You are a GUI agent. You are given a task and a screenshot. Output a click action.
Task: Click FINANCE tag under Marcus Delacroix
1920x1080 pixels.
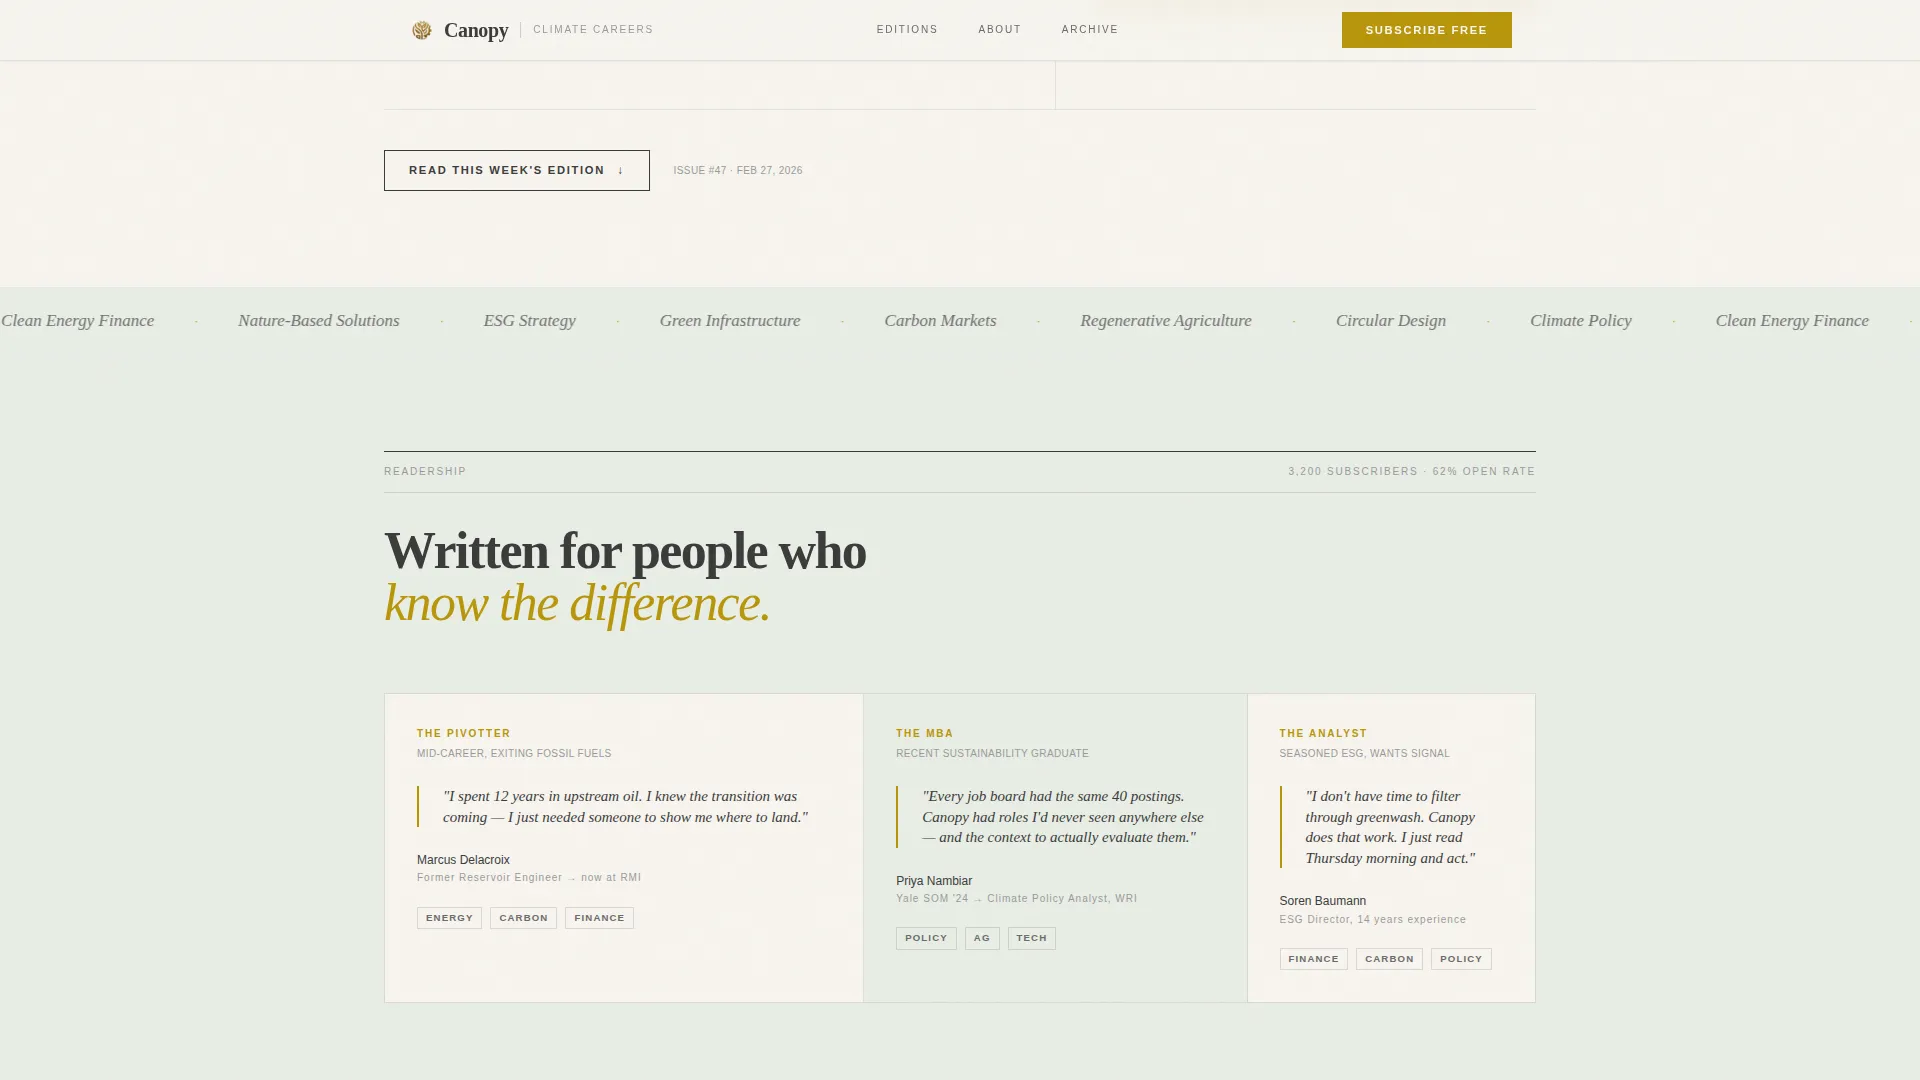(x=599, y=918)
